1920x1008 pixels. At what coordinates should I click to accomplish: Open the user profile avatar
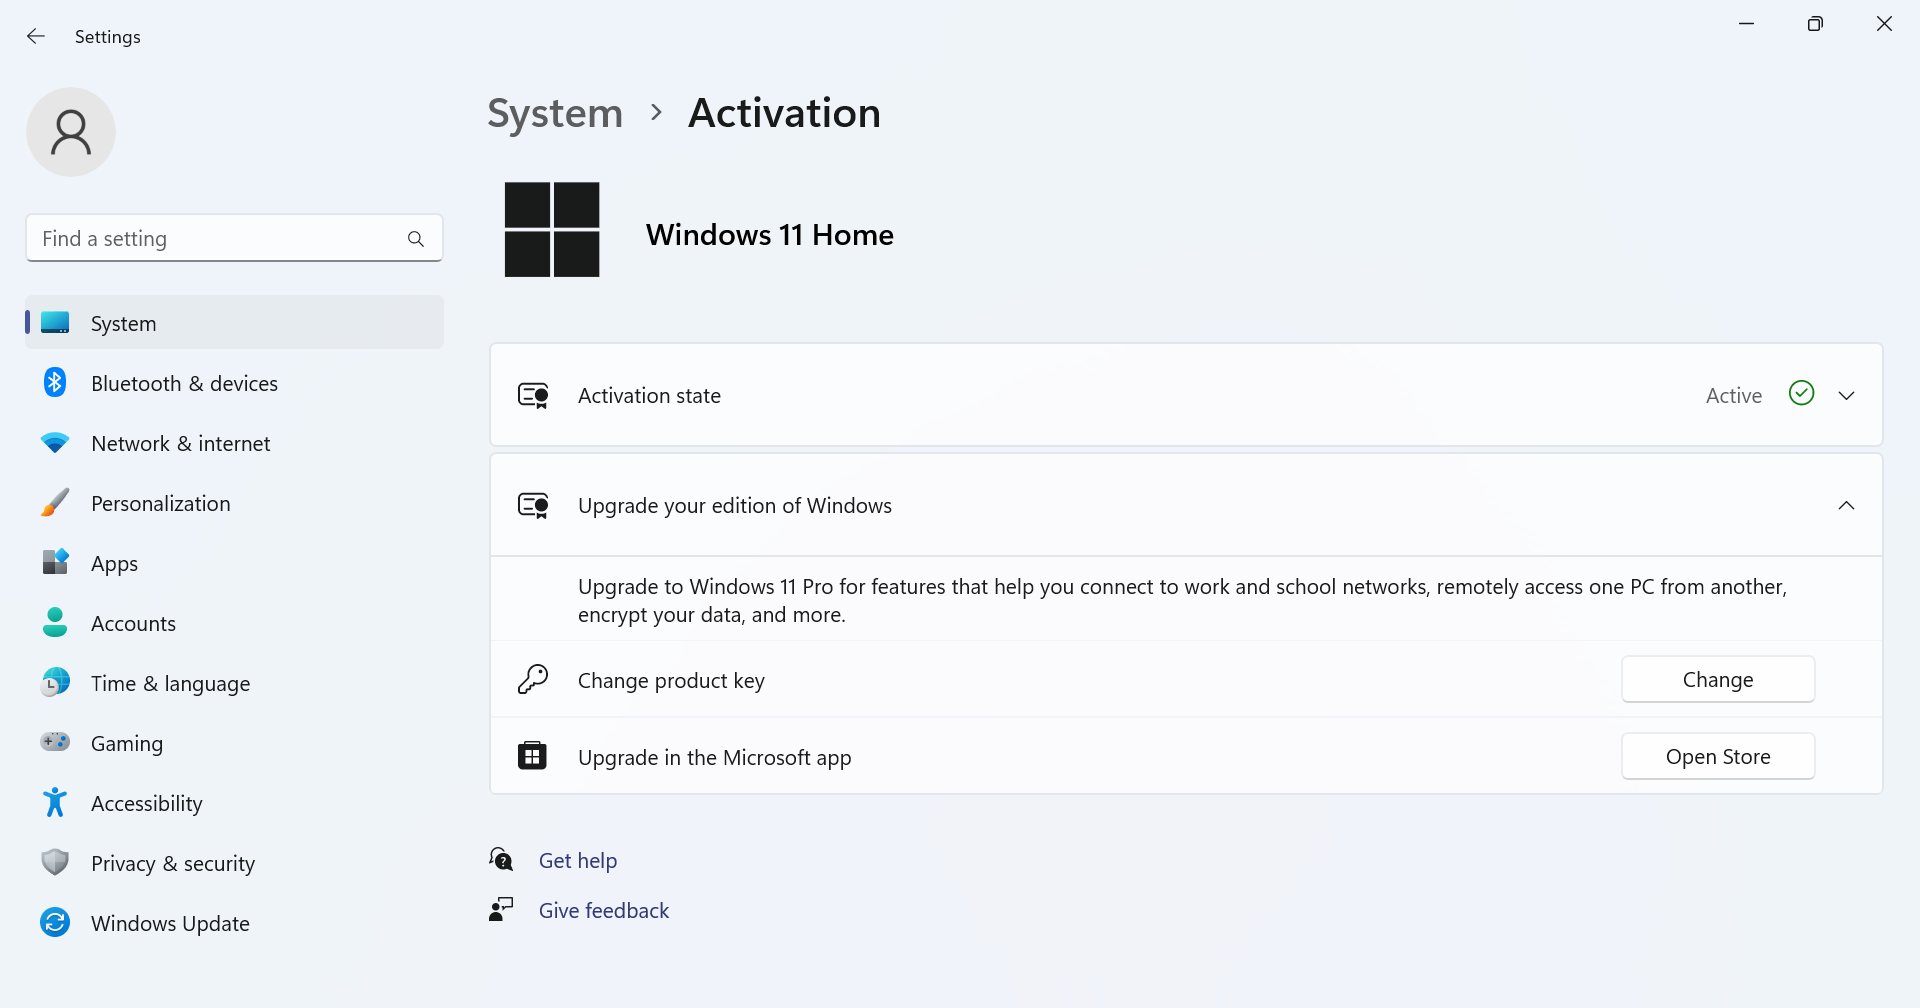click(x=70, y=131)
